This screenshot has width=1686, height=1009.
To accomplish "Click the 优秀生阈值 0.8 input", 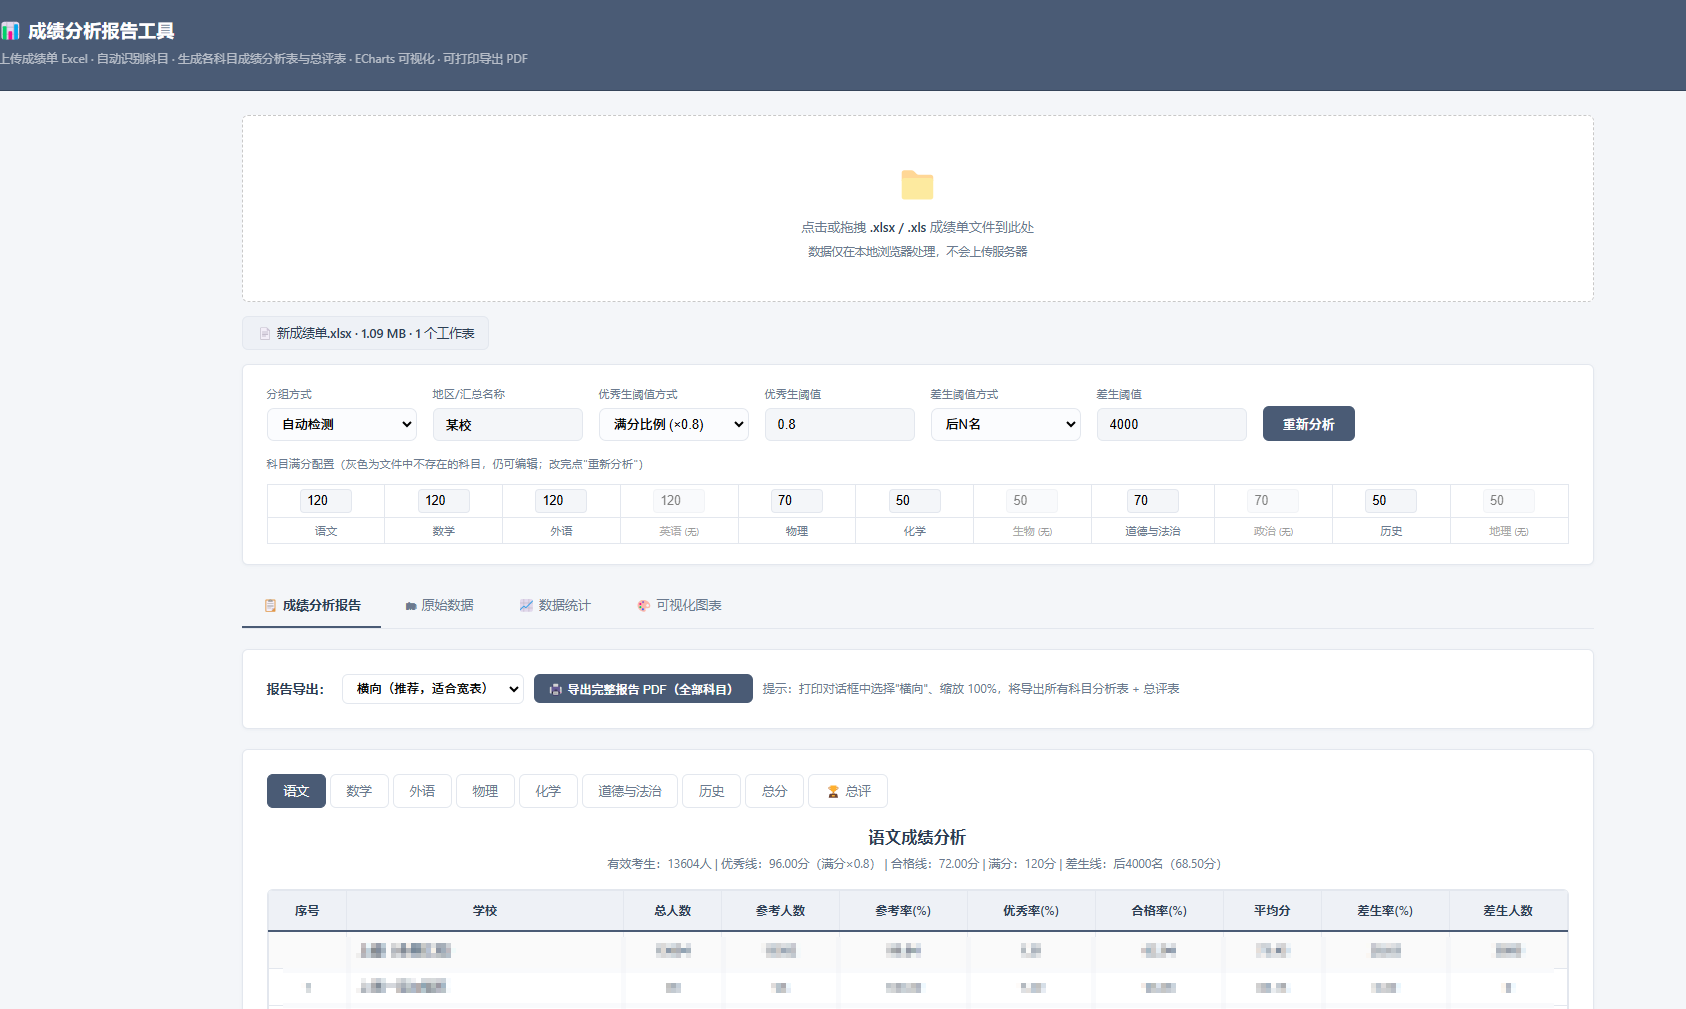I will 840,424.
